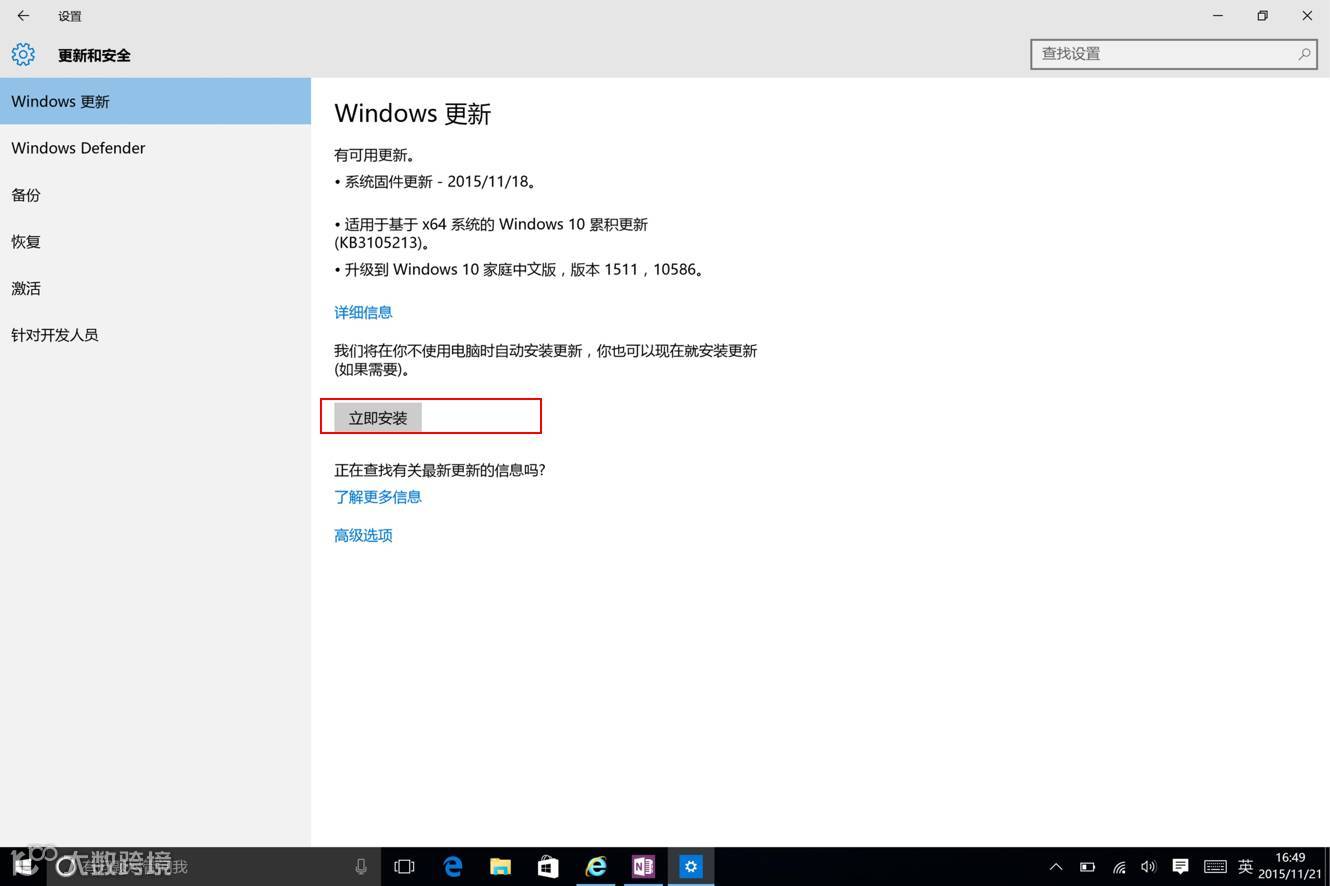This screenshot has width=1330, height=886.
Task: Click the 系统固件更新 - 2015/11/18 entry
Action: 437,182
